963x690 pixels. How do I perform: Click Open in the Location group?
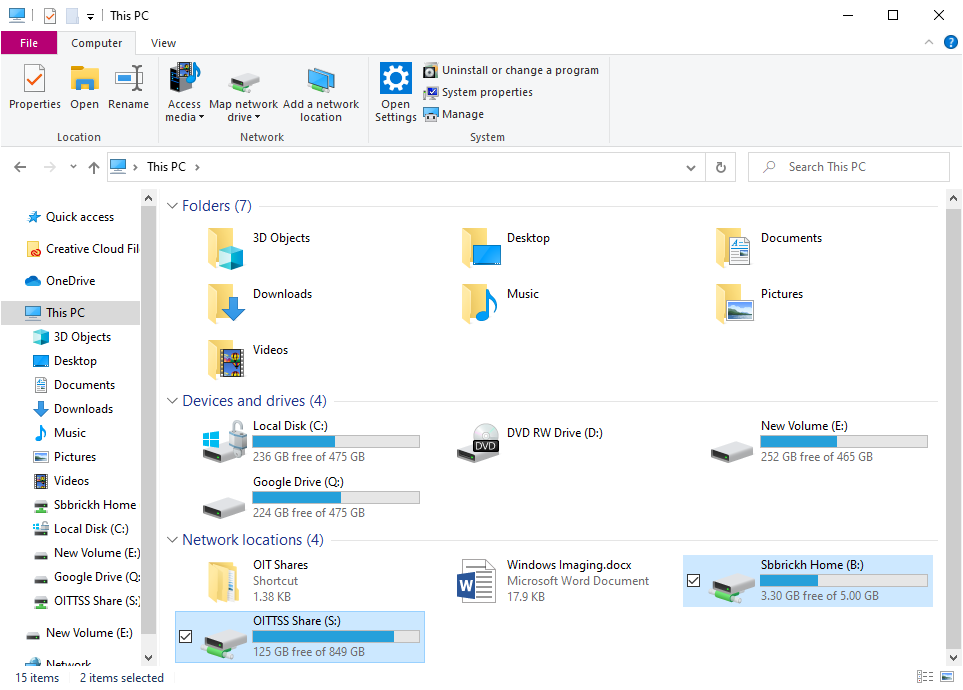[84, 87]
